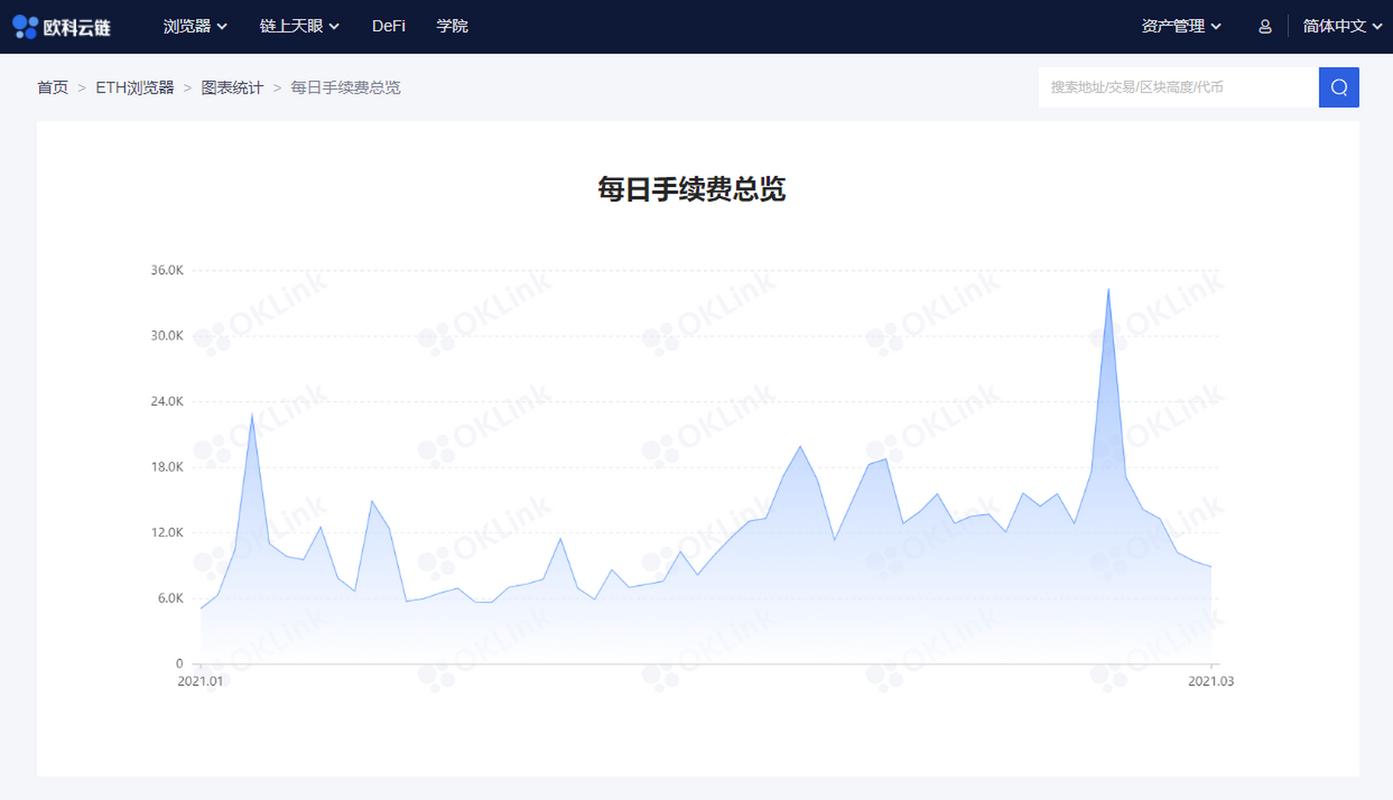Go to the 学院 page
This screenshot has width=1393, height=800.
(x=452, y=26)
